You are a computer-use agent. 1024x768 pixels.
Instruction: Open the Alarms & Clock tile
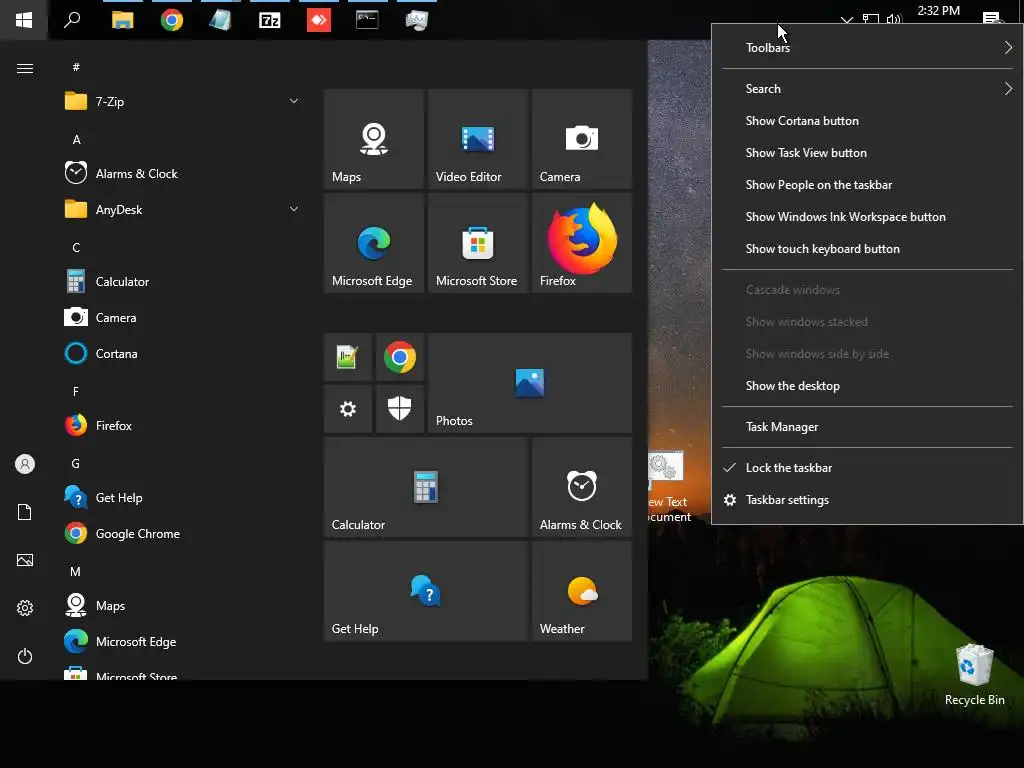coord(582,487)
